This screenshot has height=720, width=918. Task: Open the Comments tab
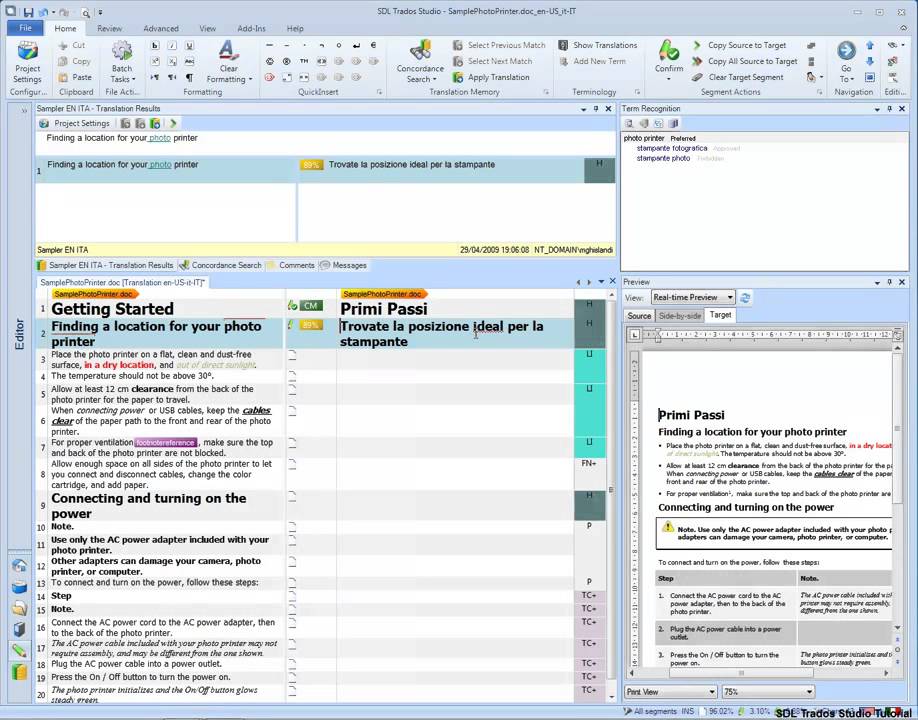point(291,265)
